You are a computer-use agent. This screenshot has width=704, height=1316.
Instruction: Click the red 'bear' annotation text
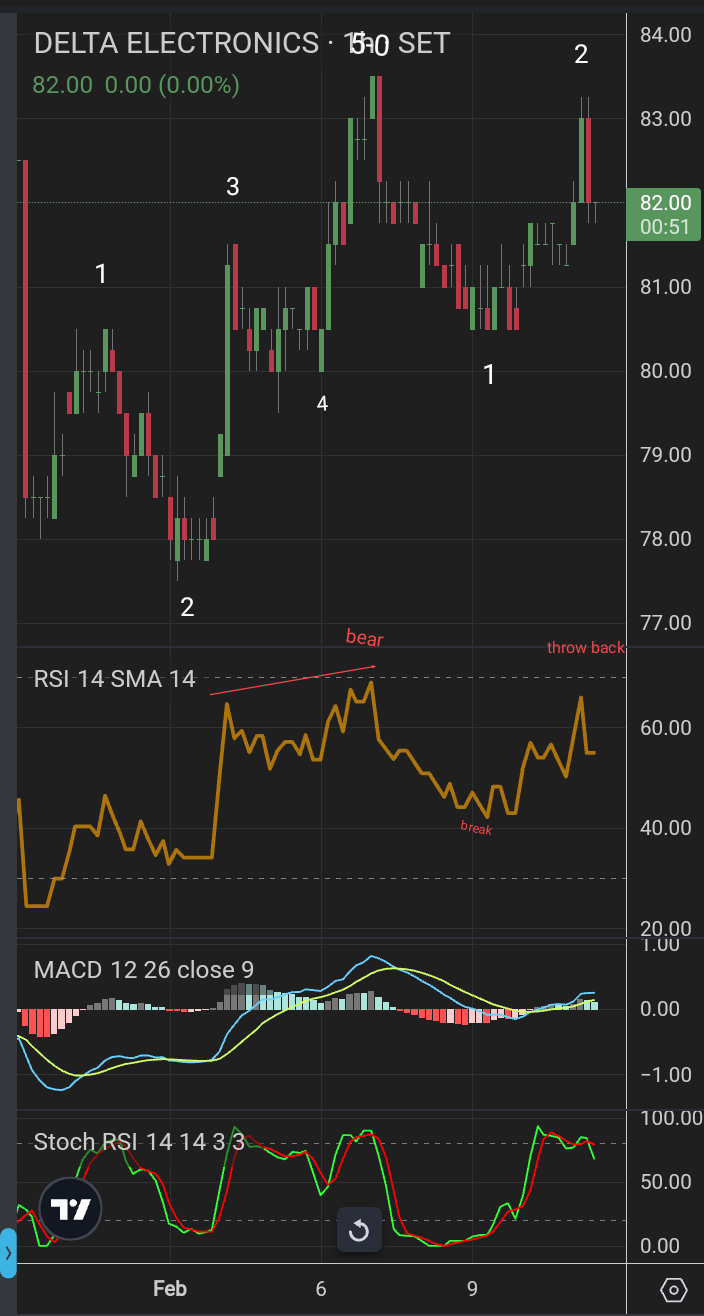click(x=364, y=637)
